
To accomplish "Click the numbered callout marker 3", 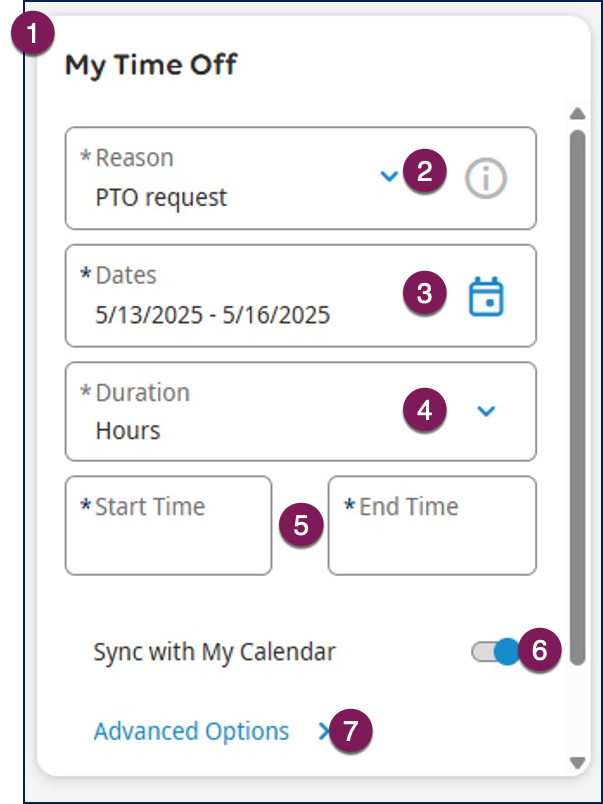I will 425,293.
